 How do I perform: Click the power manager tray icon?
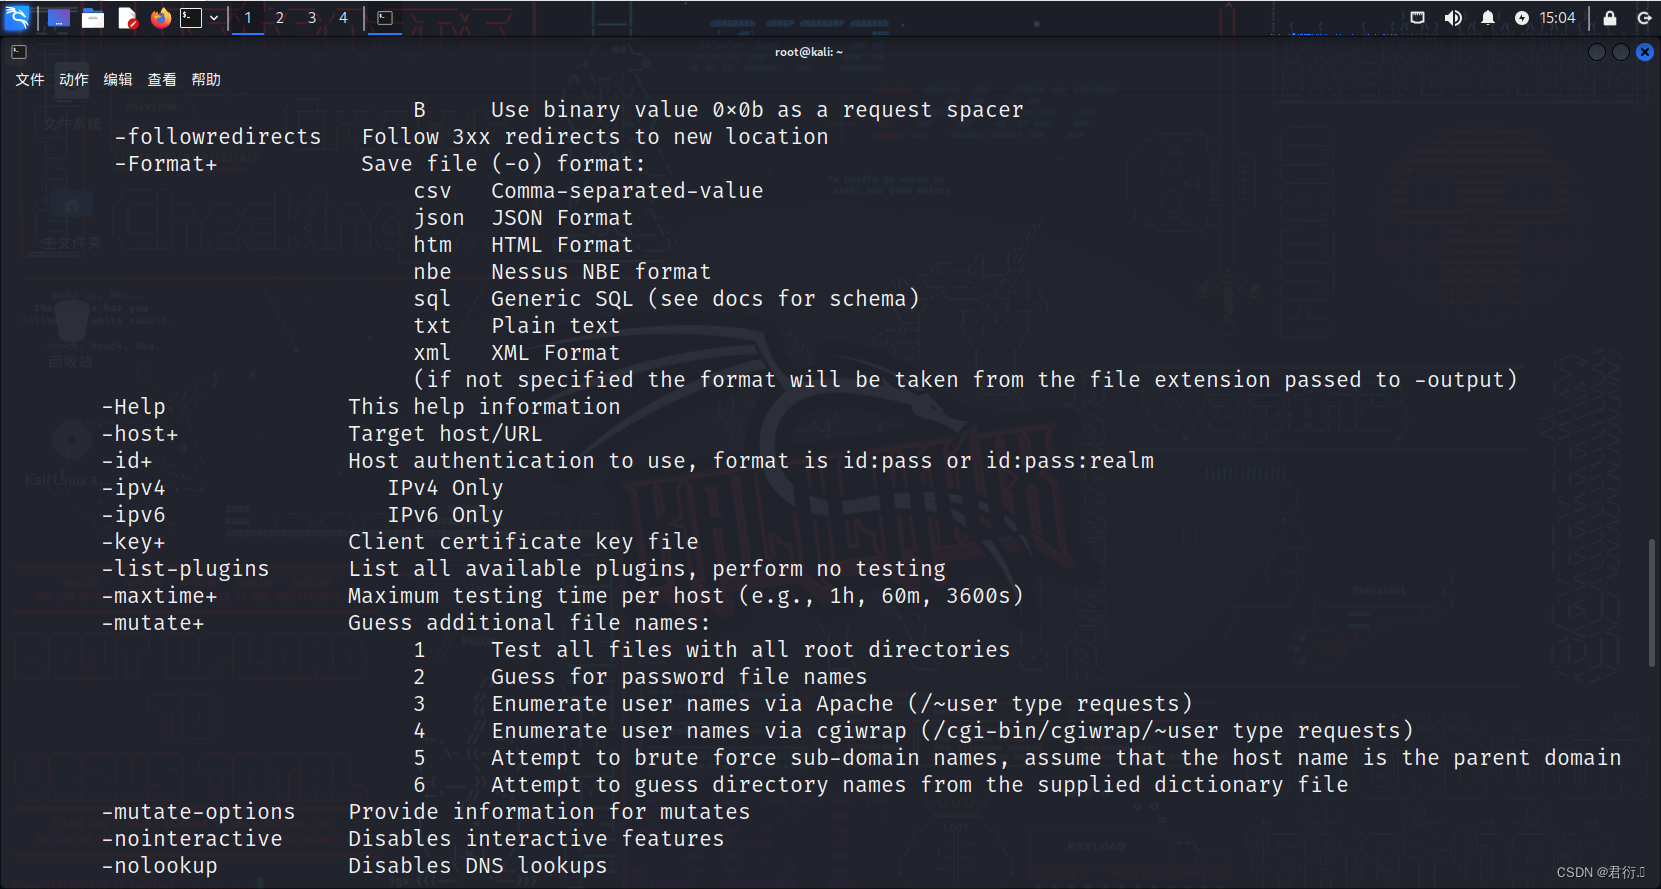click(x=1522, y=18)
